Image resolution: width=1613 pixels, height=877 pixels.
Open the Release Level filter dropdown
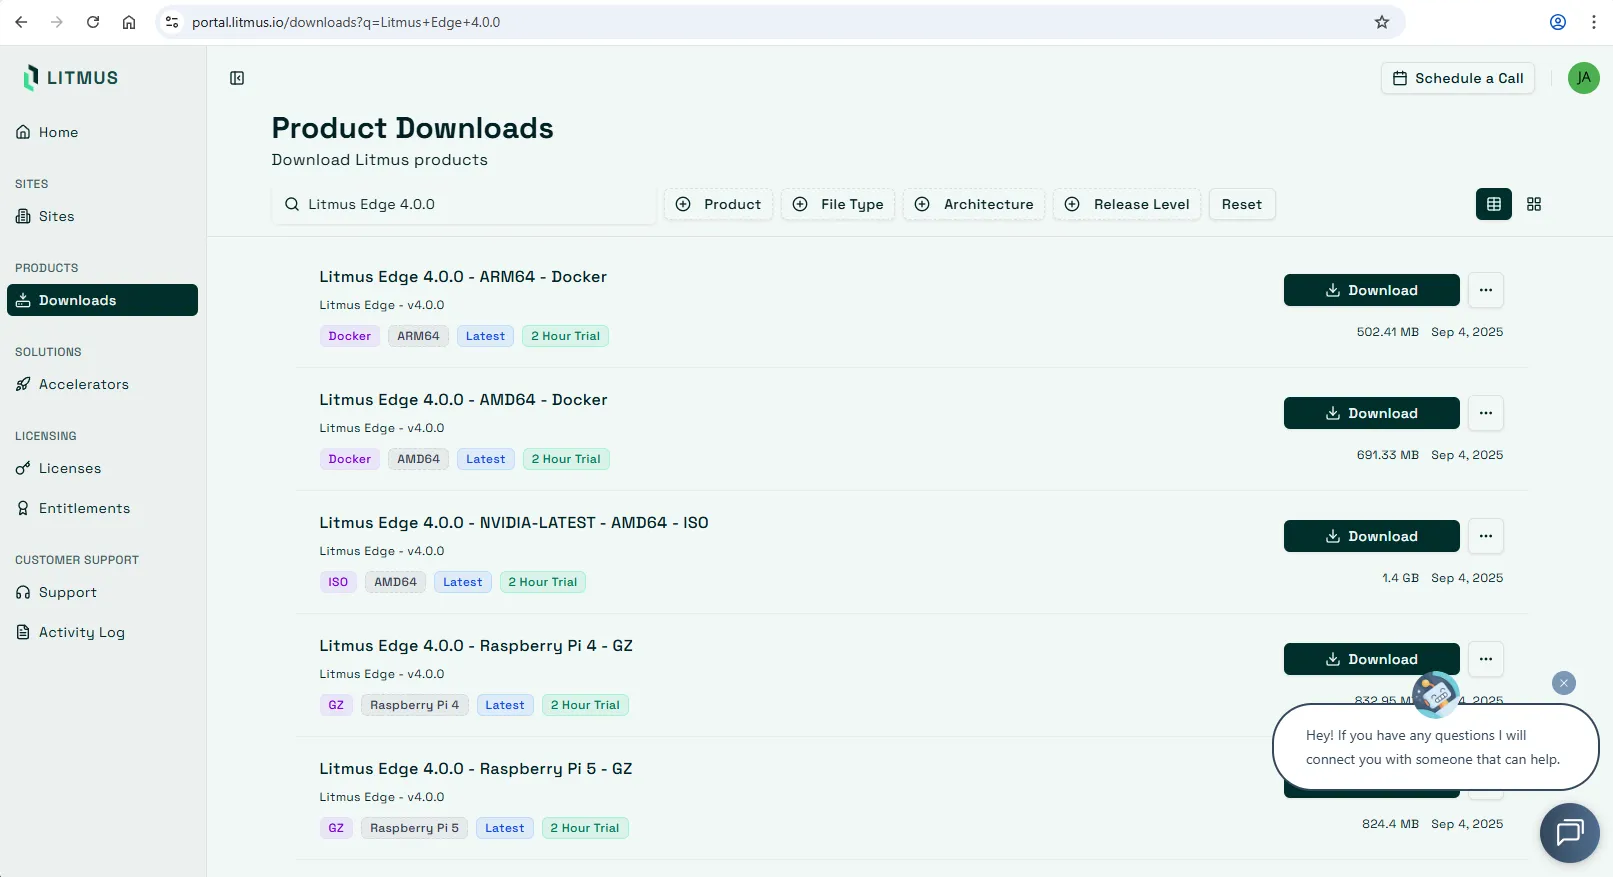pos(1127,204)
